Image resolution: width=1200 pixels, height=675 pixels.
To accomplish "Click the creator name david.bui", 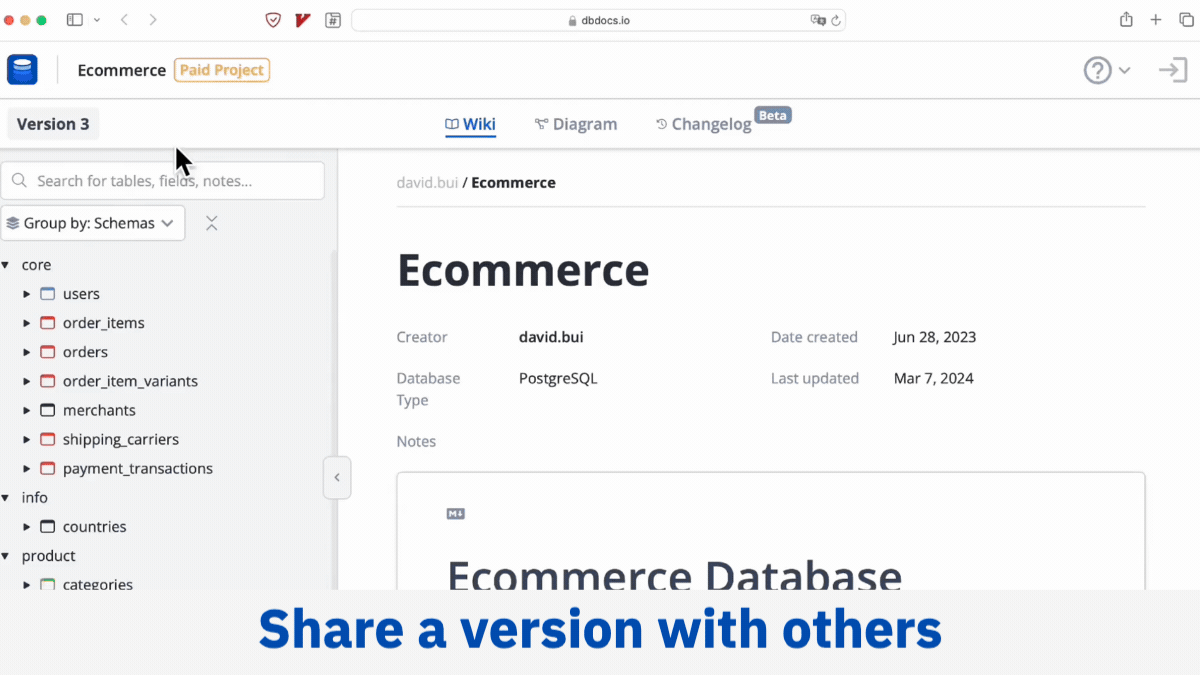I will pyautogui.click(x=551, y=337).
